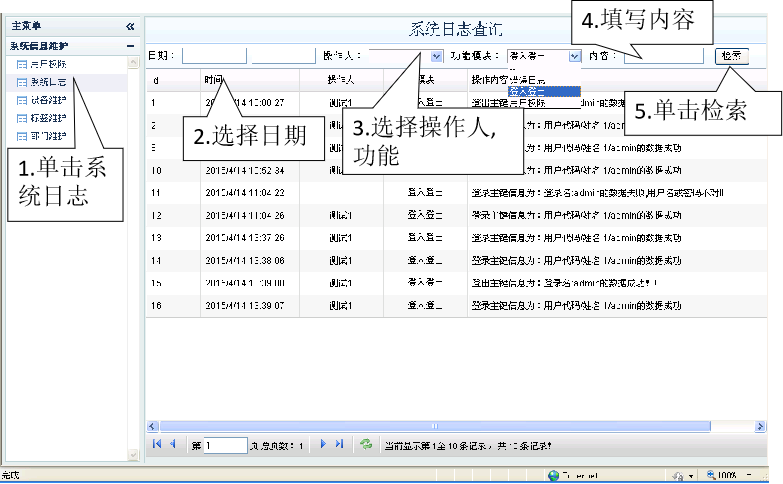Open the 操作人 dropdown arrow
This screenshot has height=484, width=783.
(436, 56)
